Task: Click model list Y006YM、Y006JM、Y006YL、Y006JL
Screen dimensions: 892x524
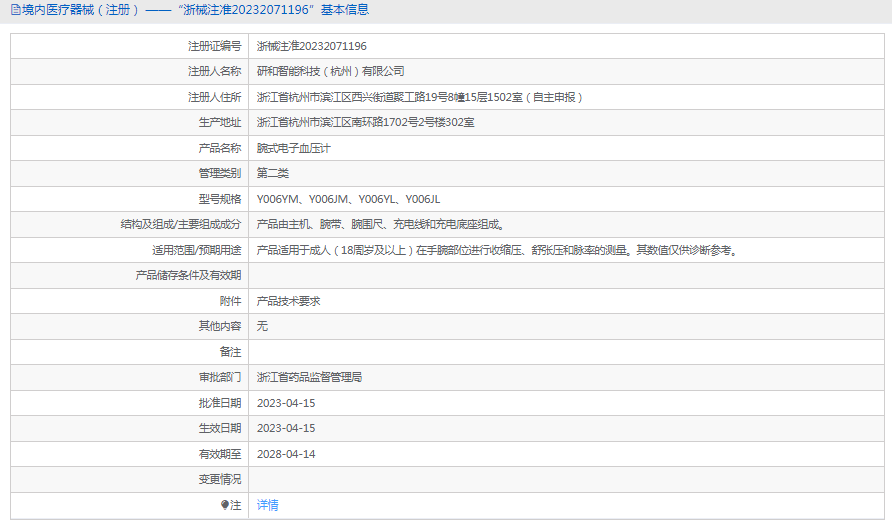Action: click(348, 199)
